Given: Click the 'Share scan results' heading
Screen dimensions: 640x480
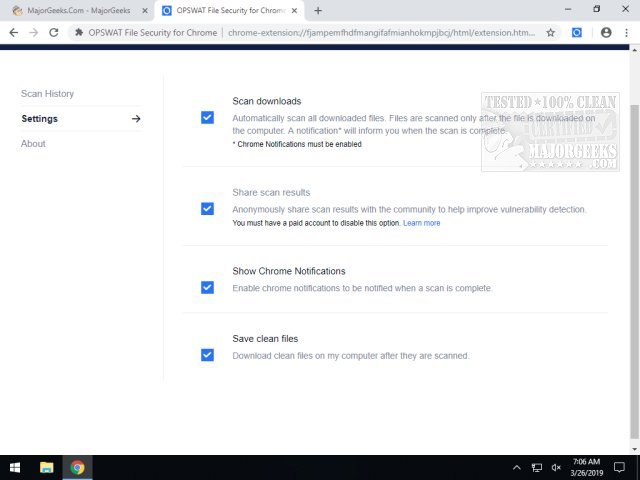Looking at the screenshot, I should (271, 192).
